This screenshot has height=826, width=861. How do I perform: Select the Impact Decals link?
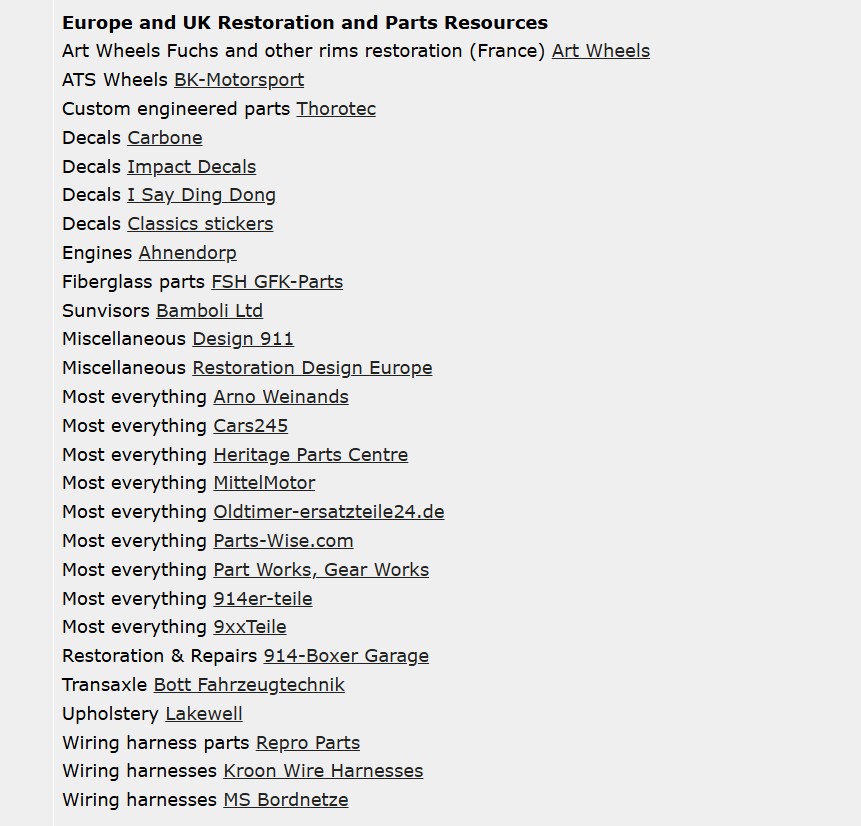[x=191, y=167]
